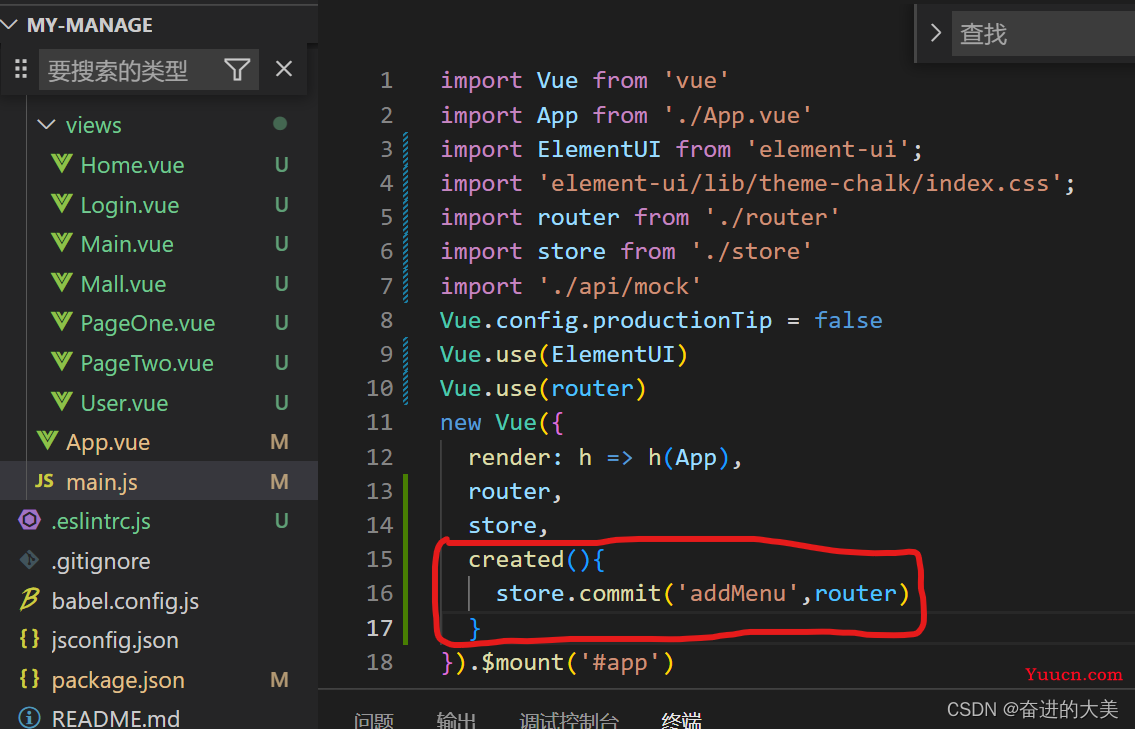Click into the 查找 find input field
The height and width of the screenshot is (729, 1135).
point(1042,33)
